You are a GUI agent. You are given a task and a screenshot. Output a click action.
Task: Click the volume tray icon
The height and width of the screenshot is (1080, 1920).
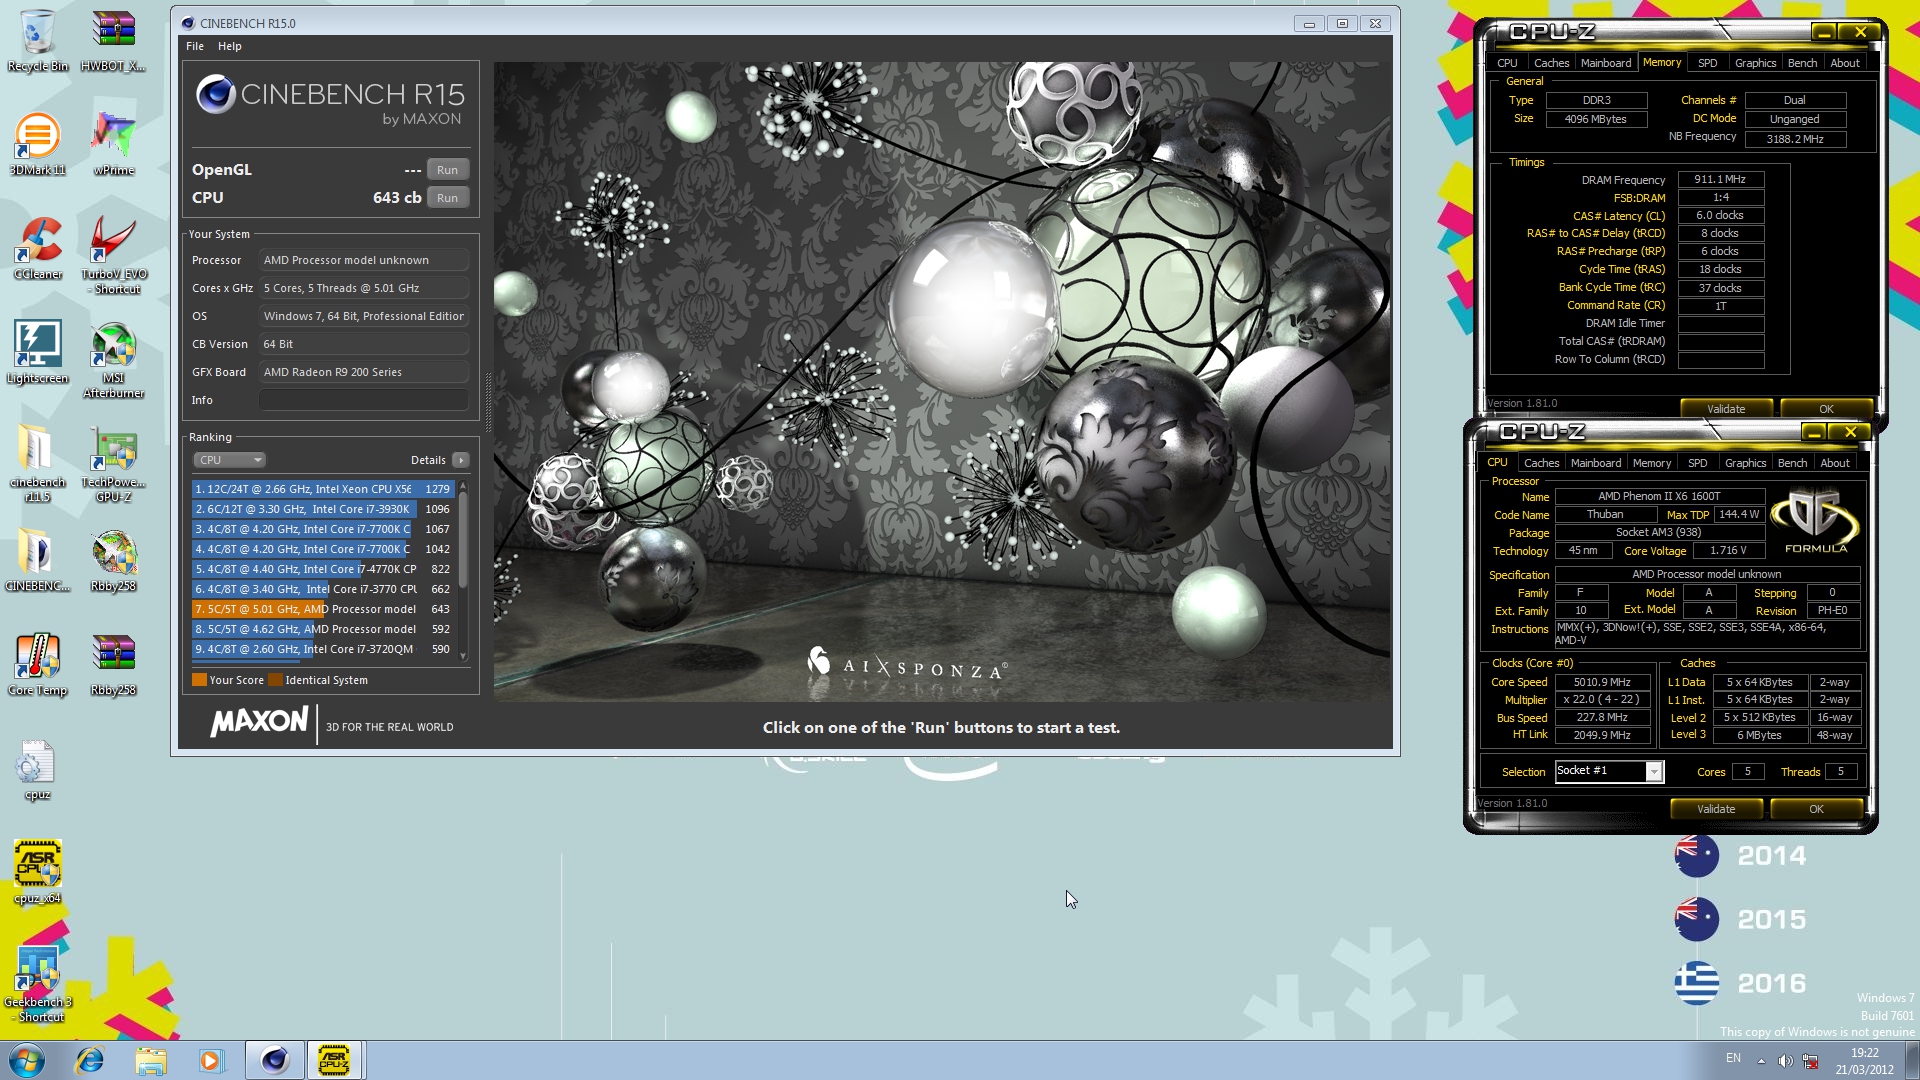coord(1785,1061)
